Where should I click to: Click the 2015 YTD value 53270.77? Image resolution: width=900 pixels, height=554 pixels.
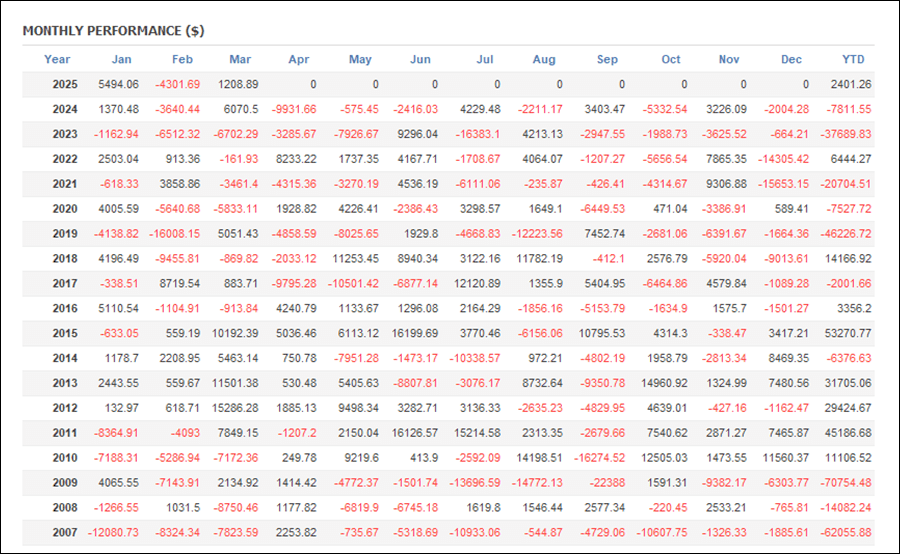coord(846,333)
